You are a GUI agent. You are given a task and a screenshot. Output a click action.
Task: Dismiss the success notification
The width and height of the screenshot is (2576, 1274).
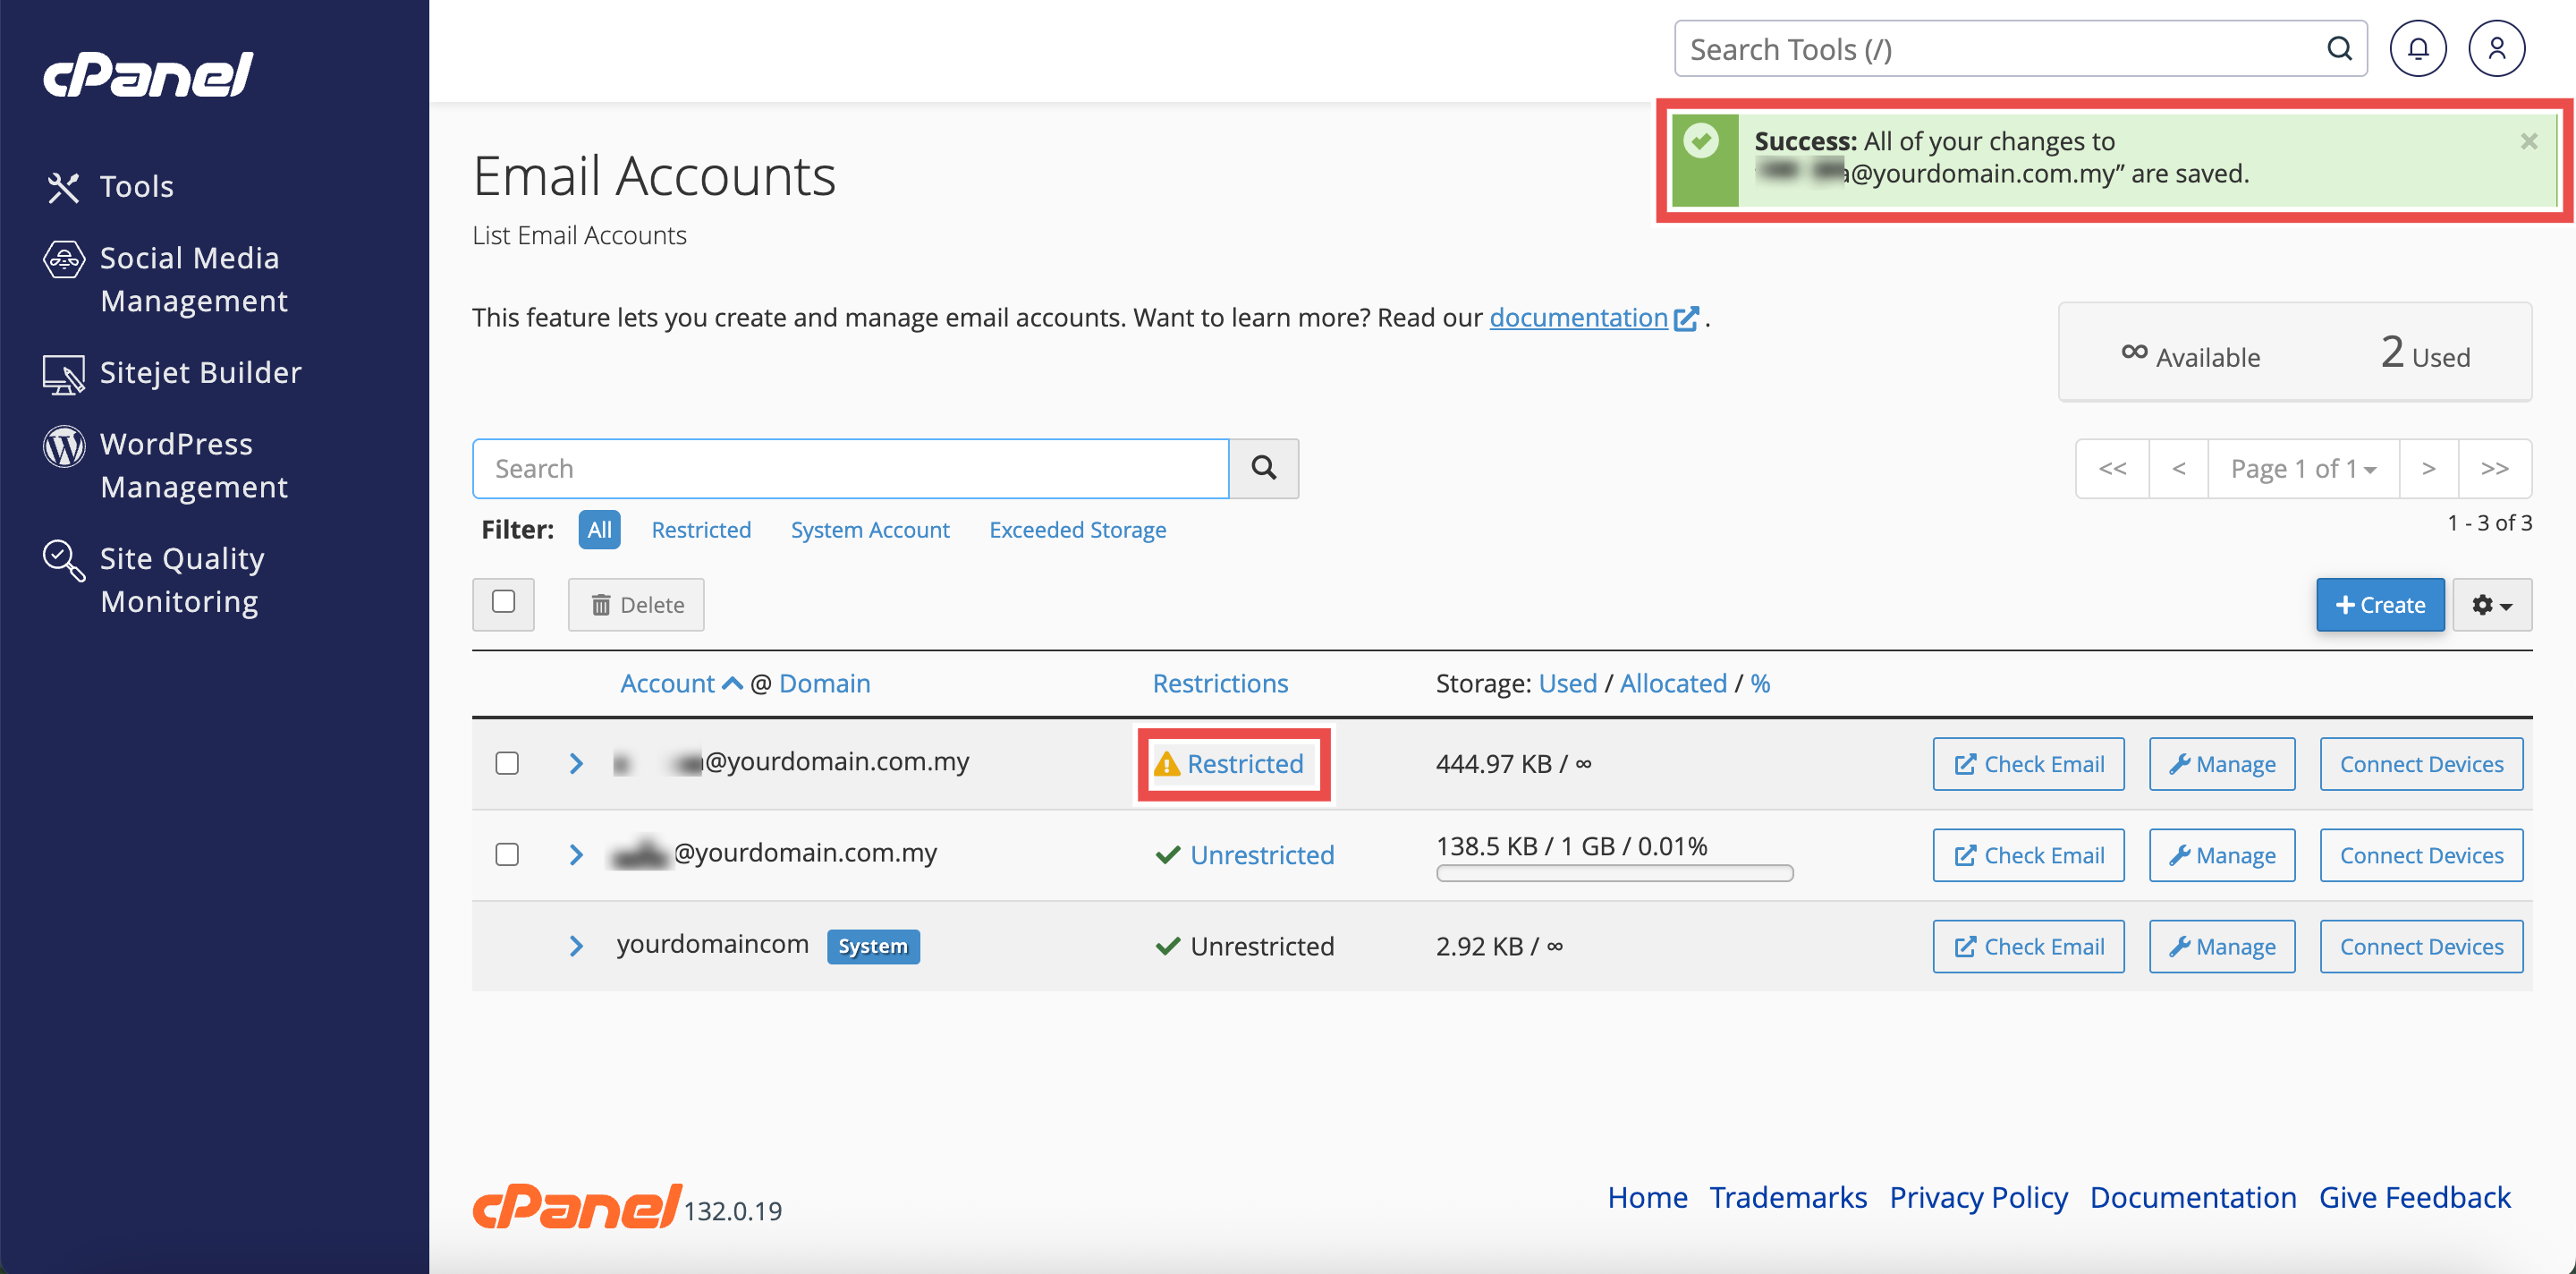pyautogui.click(x=2528, y=142)
